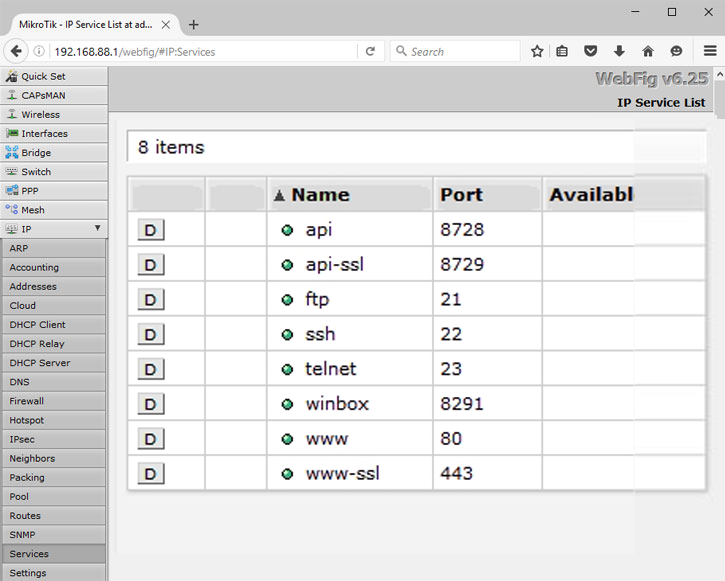Viewport: 725px width, 581px height.
Task: Open DHCP Server submenu item
Action: [x=54, y=363]
